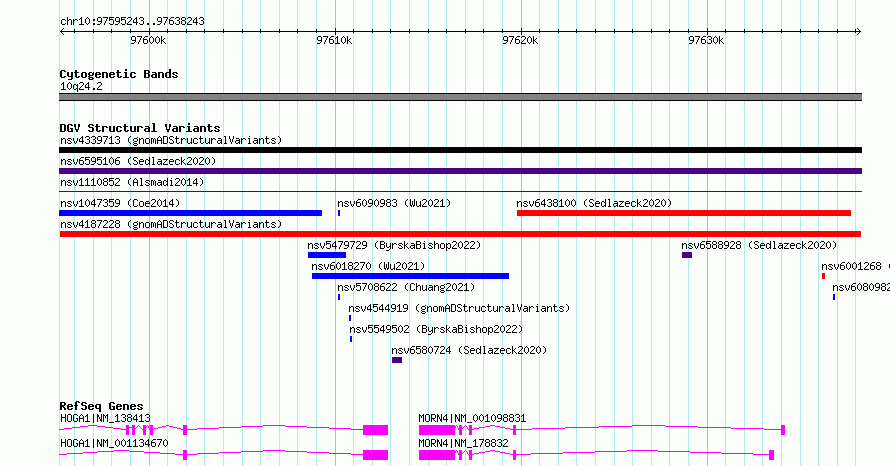Select the blue nsv6018270 variant bar
Viewport: 890px width, 466px height.
pos(410,276)
